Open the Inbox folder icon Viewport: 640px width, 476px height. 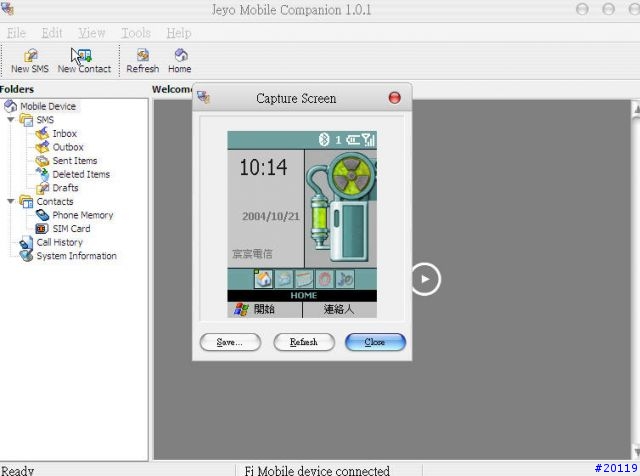click(x=42, y=133)
